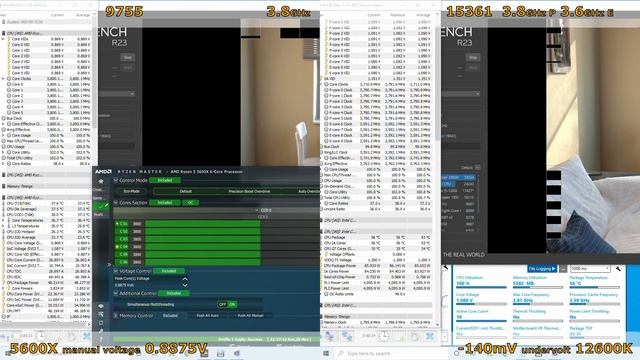This screenshot has width=640, height=360.
Task: Click the collapse arrows icon in right HWiNFO toolbar
Action: click(x=347, y=336)
